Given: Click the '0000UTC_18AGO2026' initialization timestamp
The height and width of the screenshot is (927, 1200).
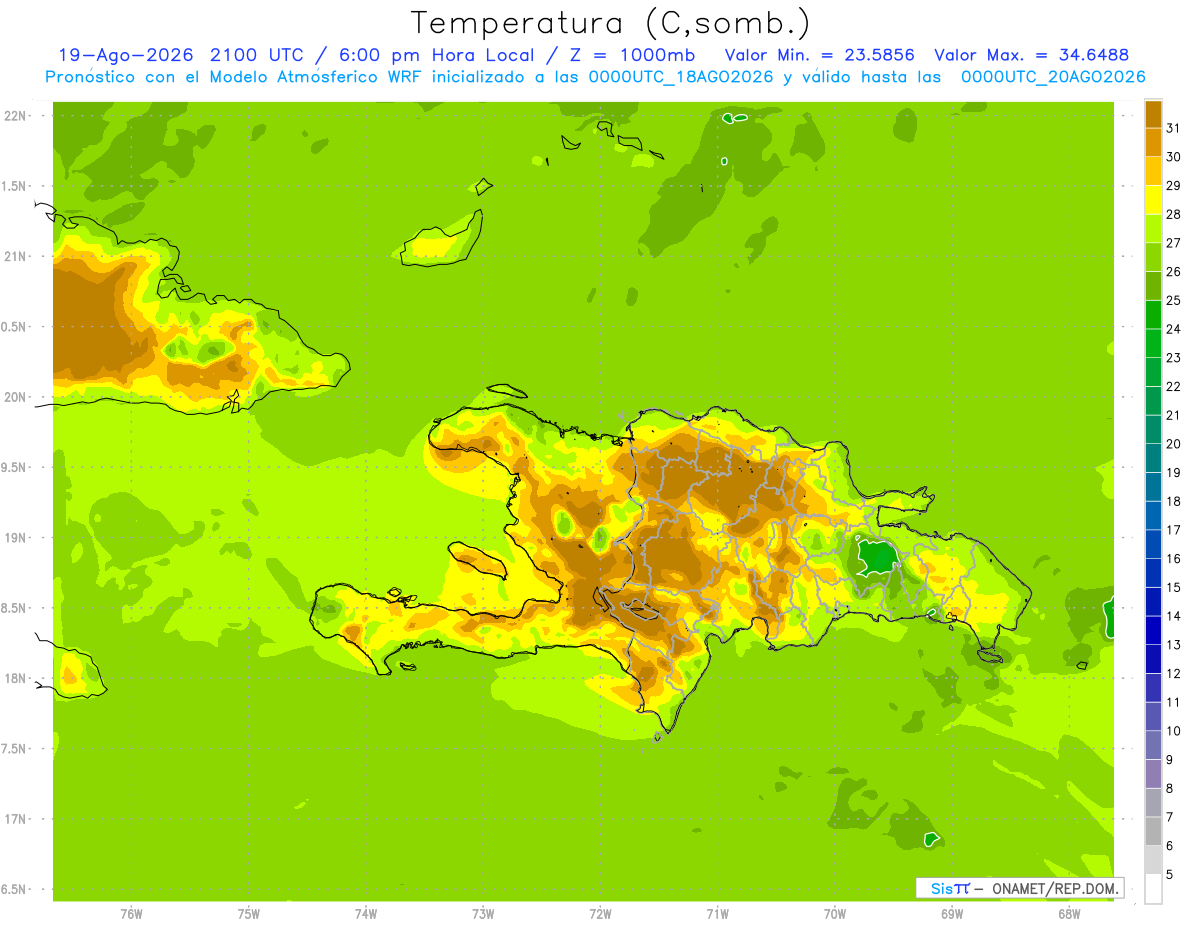Looking at the screenshot, I should pos(682,77).
